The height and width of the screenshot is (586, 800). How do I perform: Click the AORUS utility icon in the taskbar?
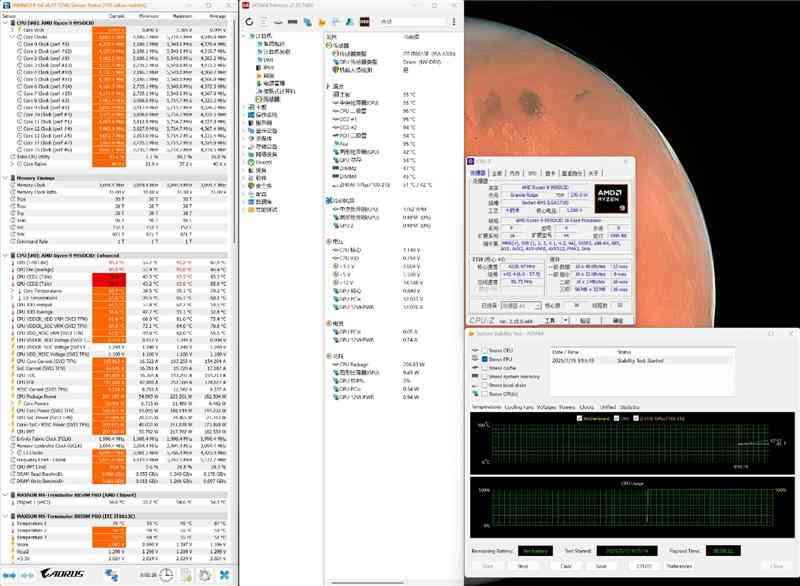[62, 574]
